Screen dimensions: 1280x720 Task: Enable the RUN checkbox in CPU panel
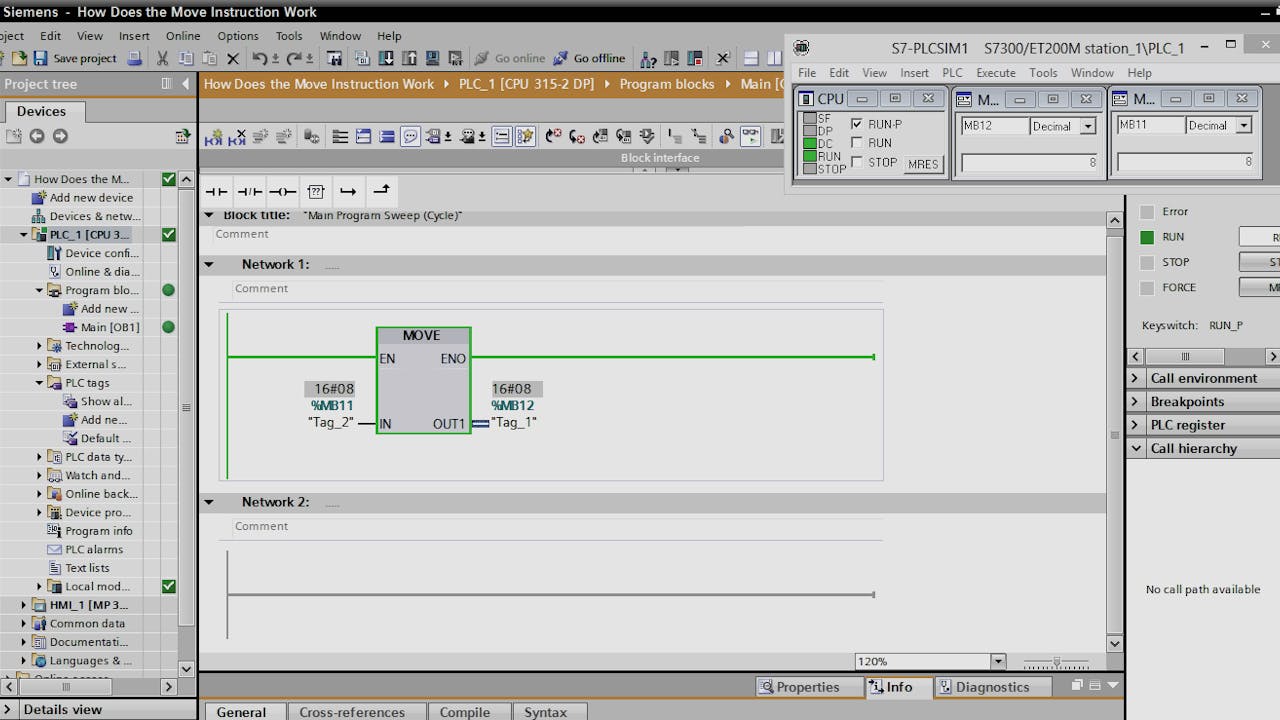(x=857, y=143)
